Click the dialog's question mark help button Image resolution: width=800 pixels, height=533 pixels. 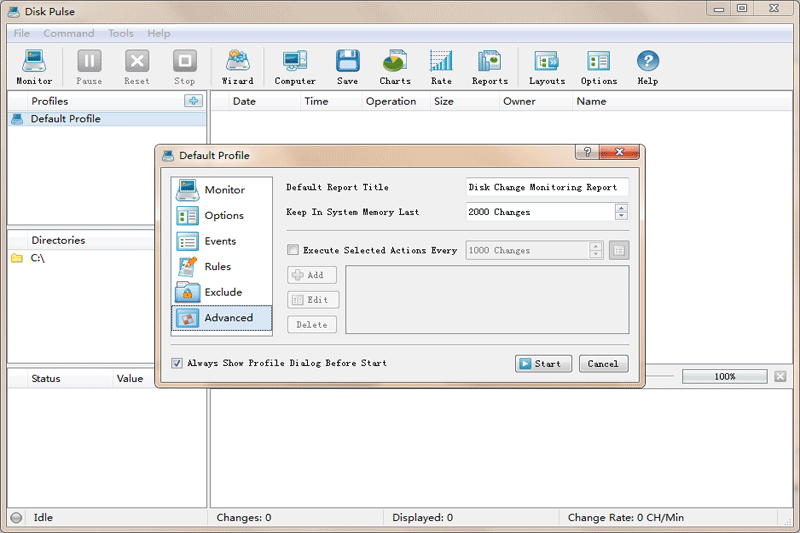(x=588, y=152)
